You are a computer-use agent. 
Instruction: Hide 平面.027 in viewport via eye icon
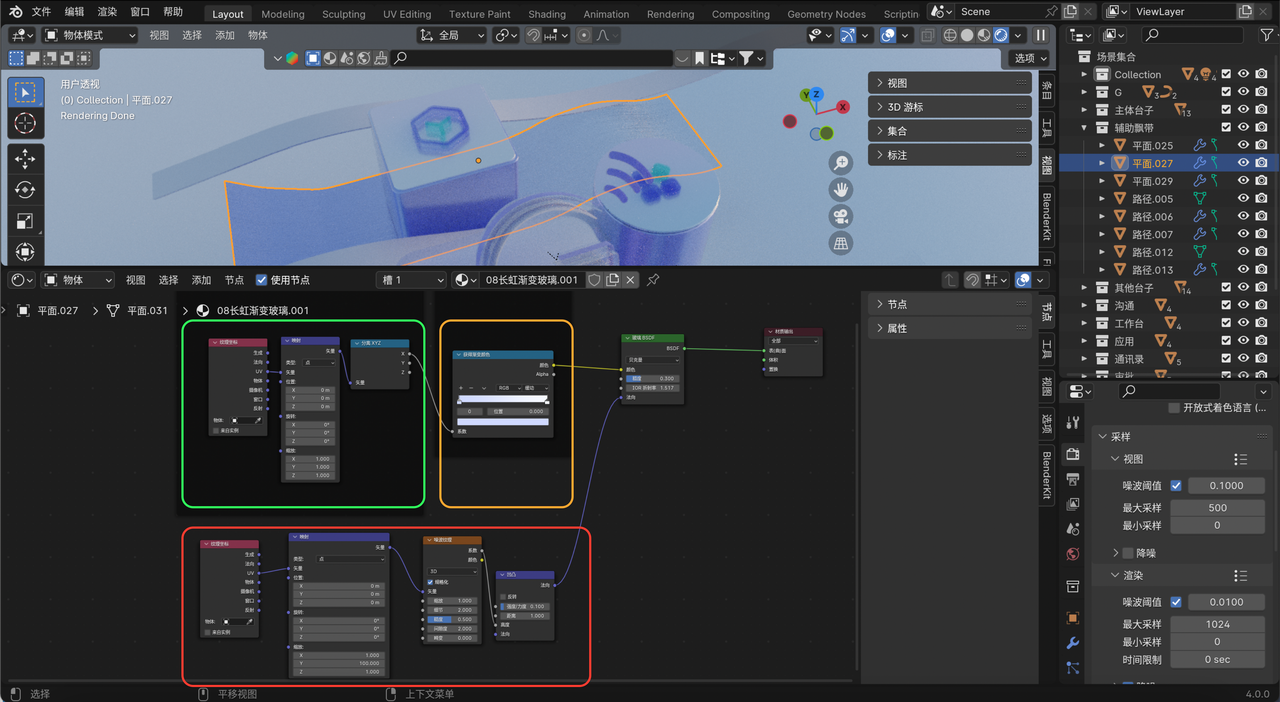pyautogui.click(x=1244, y=163)
